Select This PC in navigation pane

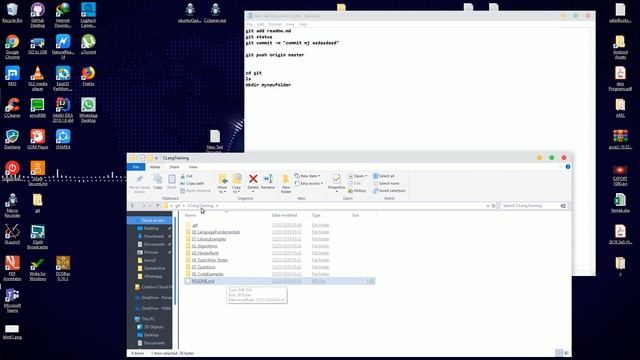[147, 319]
